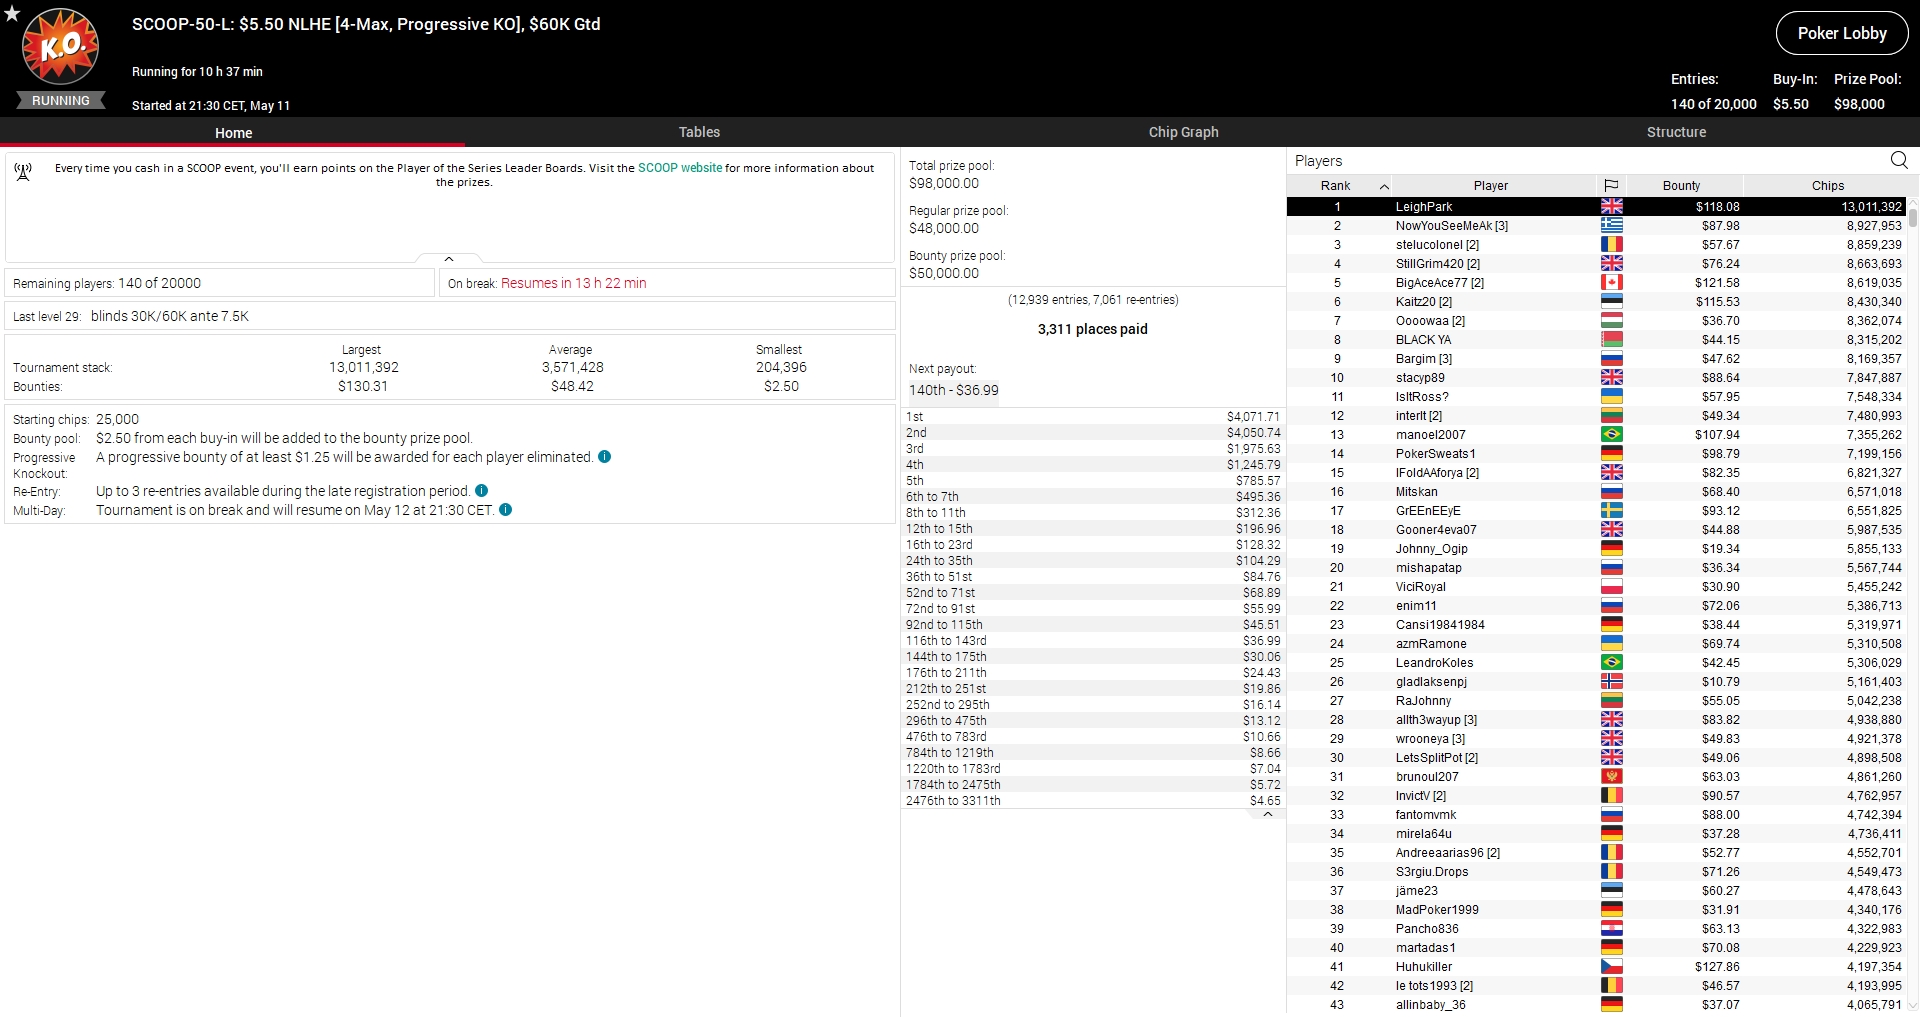Select player StillGrim420 [2]
This screenshot has width=1920, height=1017.
[x=1596, y=264]
